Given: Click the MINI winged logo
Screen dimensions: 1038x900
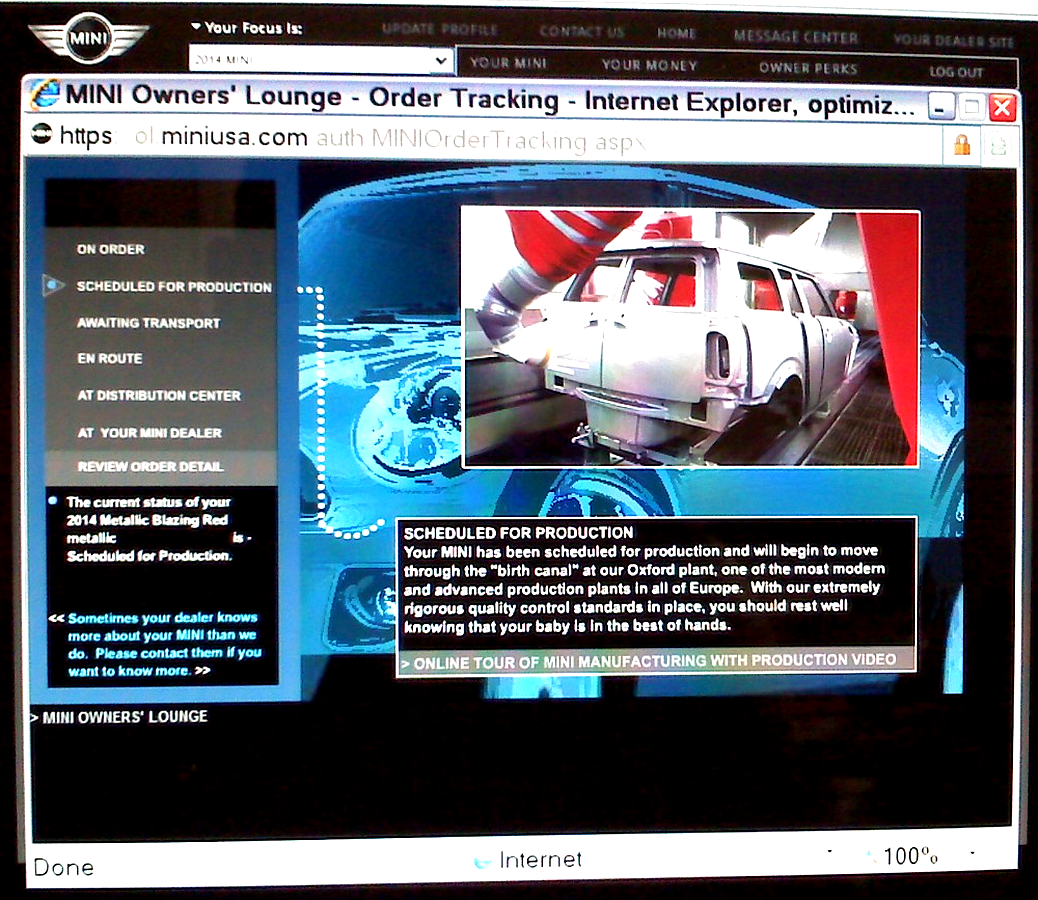Looking at the screenshot, I should click(x=88, y=38).
